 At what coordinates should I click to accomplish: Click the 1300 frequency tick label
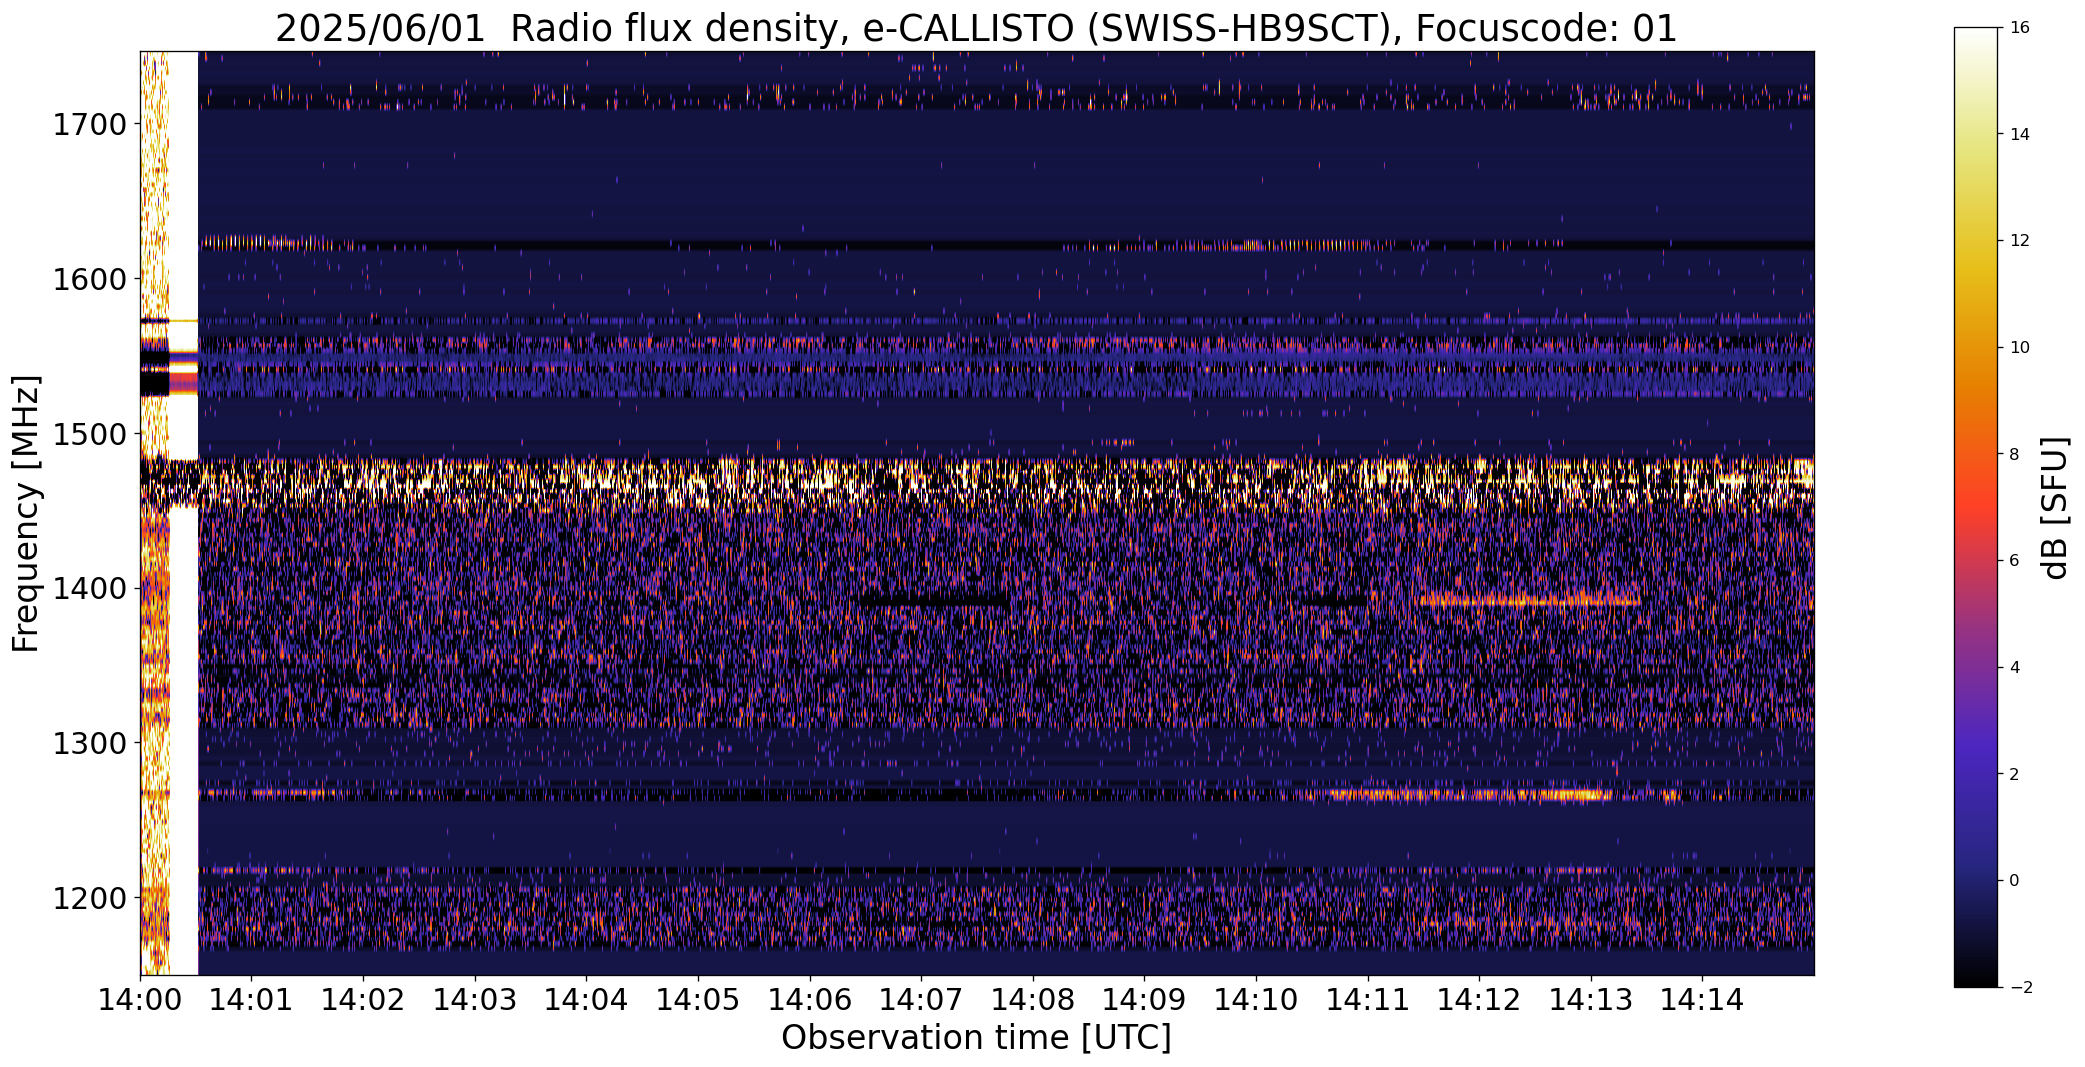click(x=89, y=743)
